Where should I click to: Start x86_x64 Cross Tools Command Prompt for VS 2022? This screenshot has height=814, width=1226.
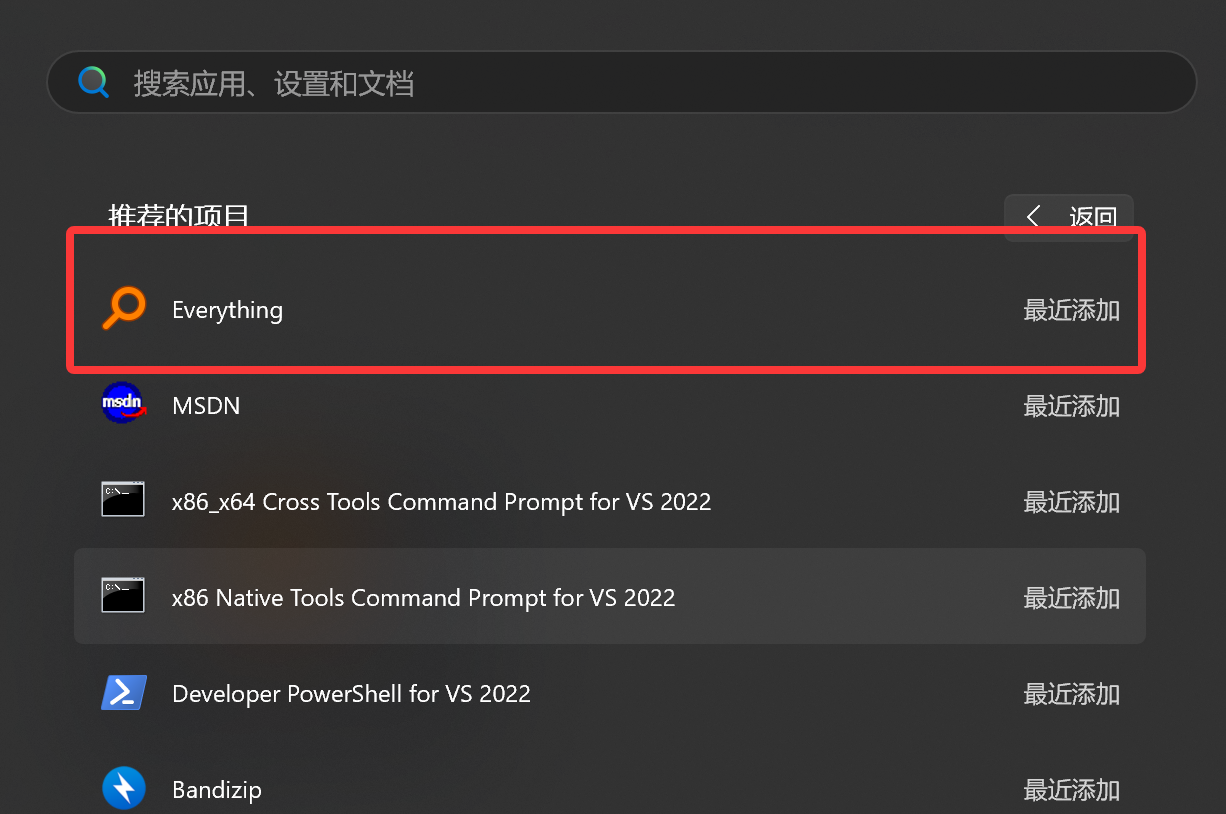tap(441, 501)
